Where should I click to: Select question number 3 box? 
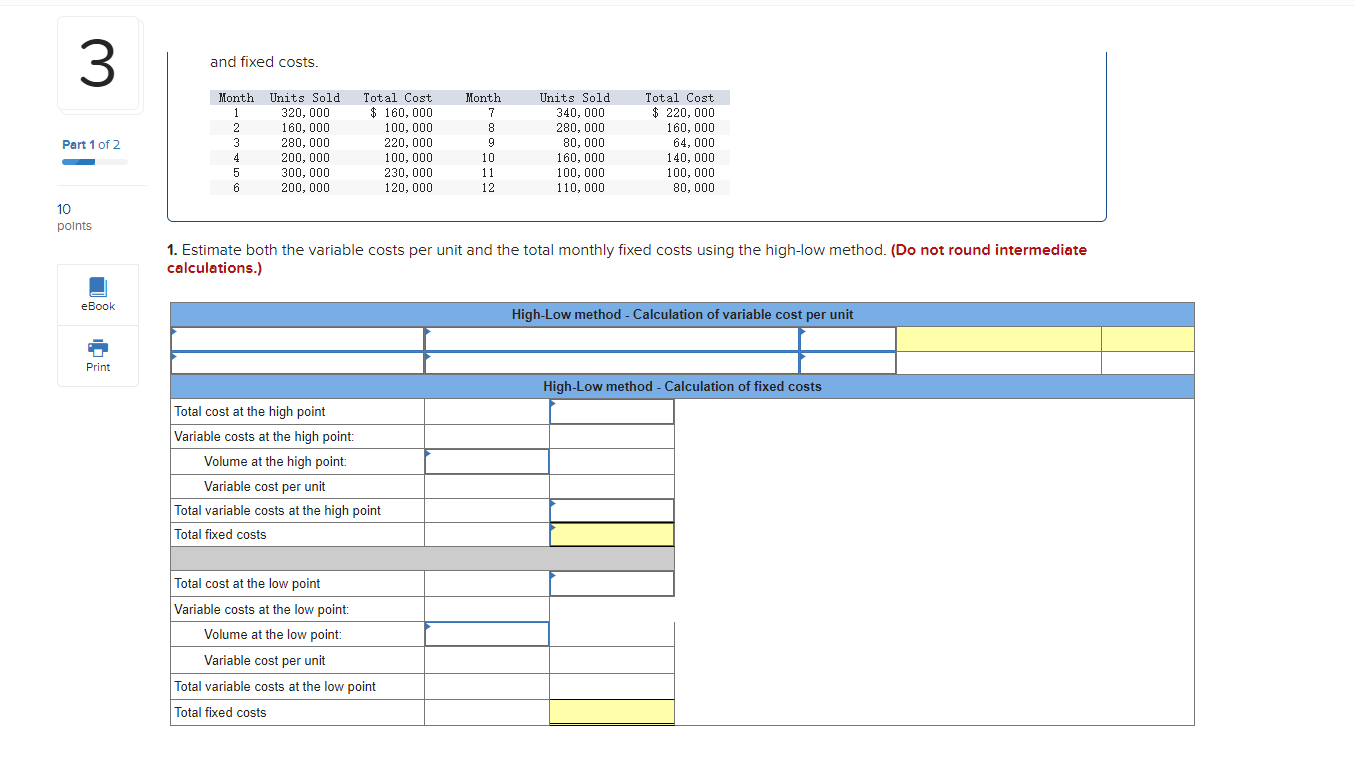98,63
